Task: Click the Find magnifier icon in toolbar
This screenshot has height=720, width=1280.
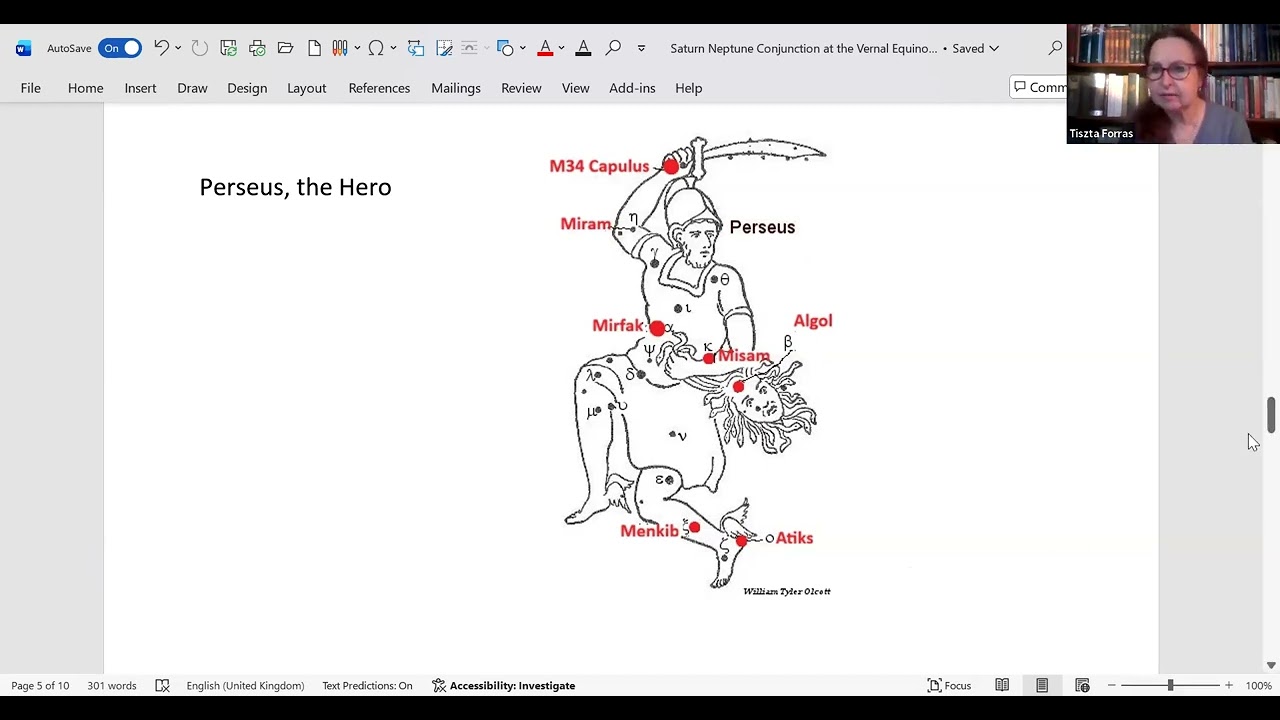Action: (613, 48)
